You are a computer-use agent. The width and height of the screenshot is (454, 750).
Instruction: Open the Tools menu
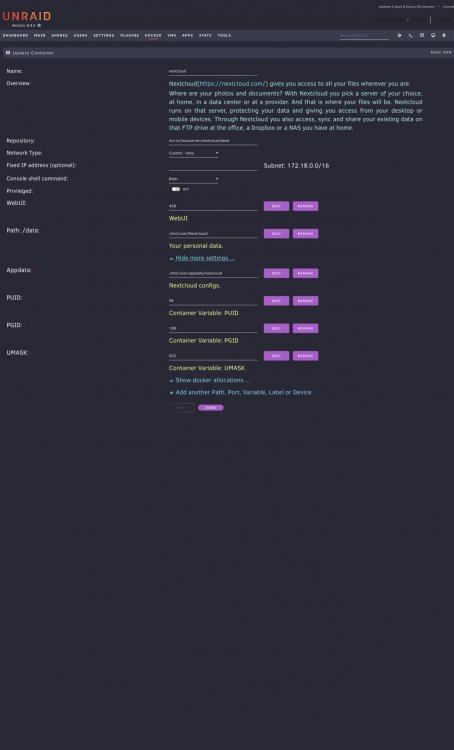pyautogui.click(x=224, y=35)
